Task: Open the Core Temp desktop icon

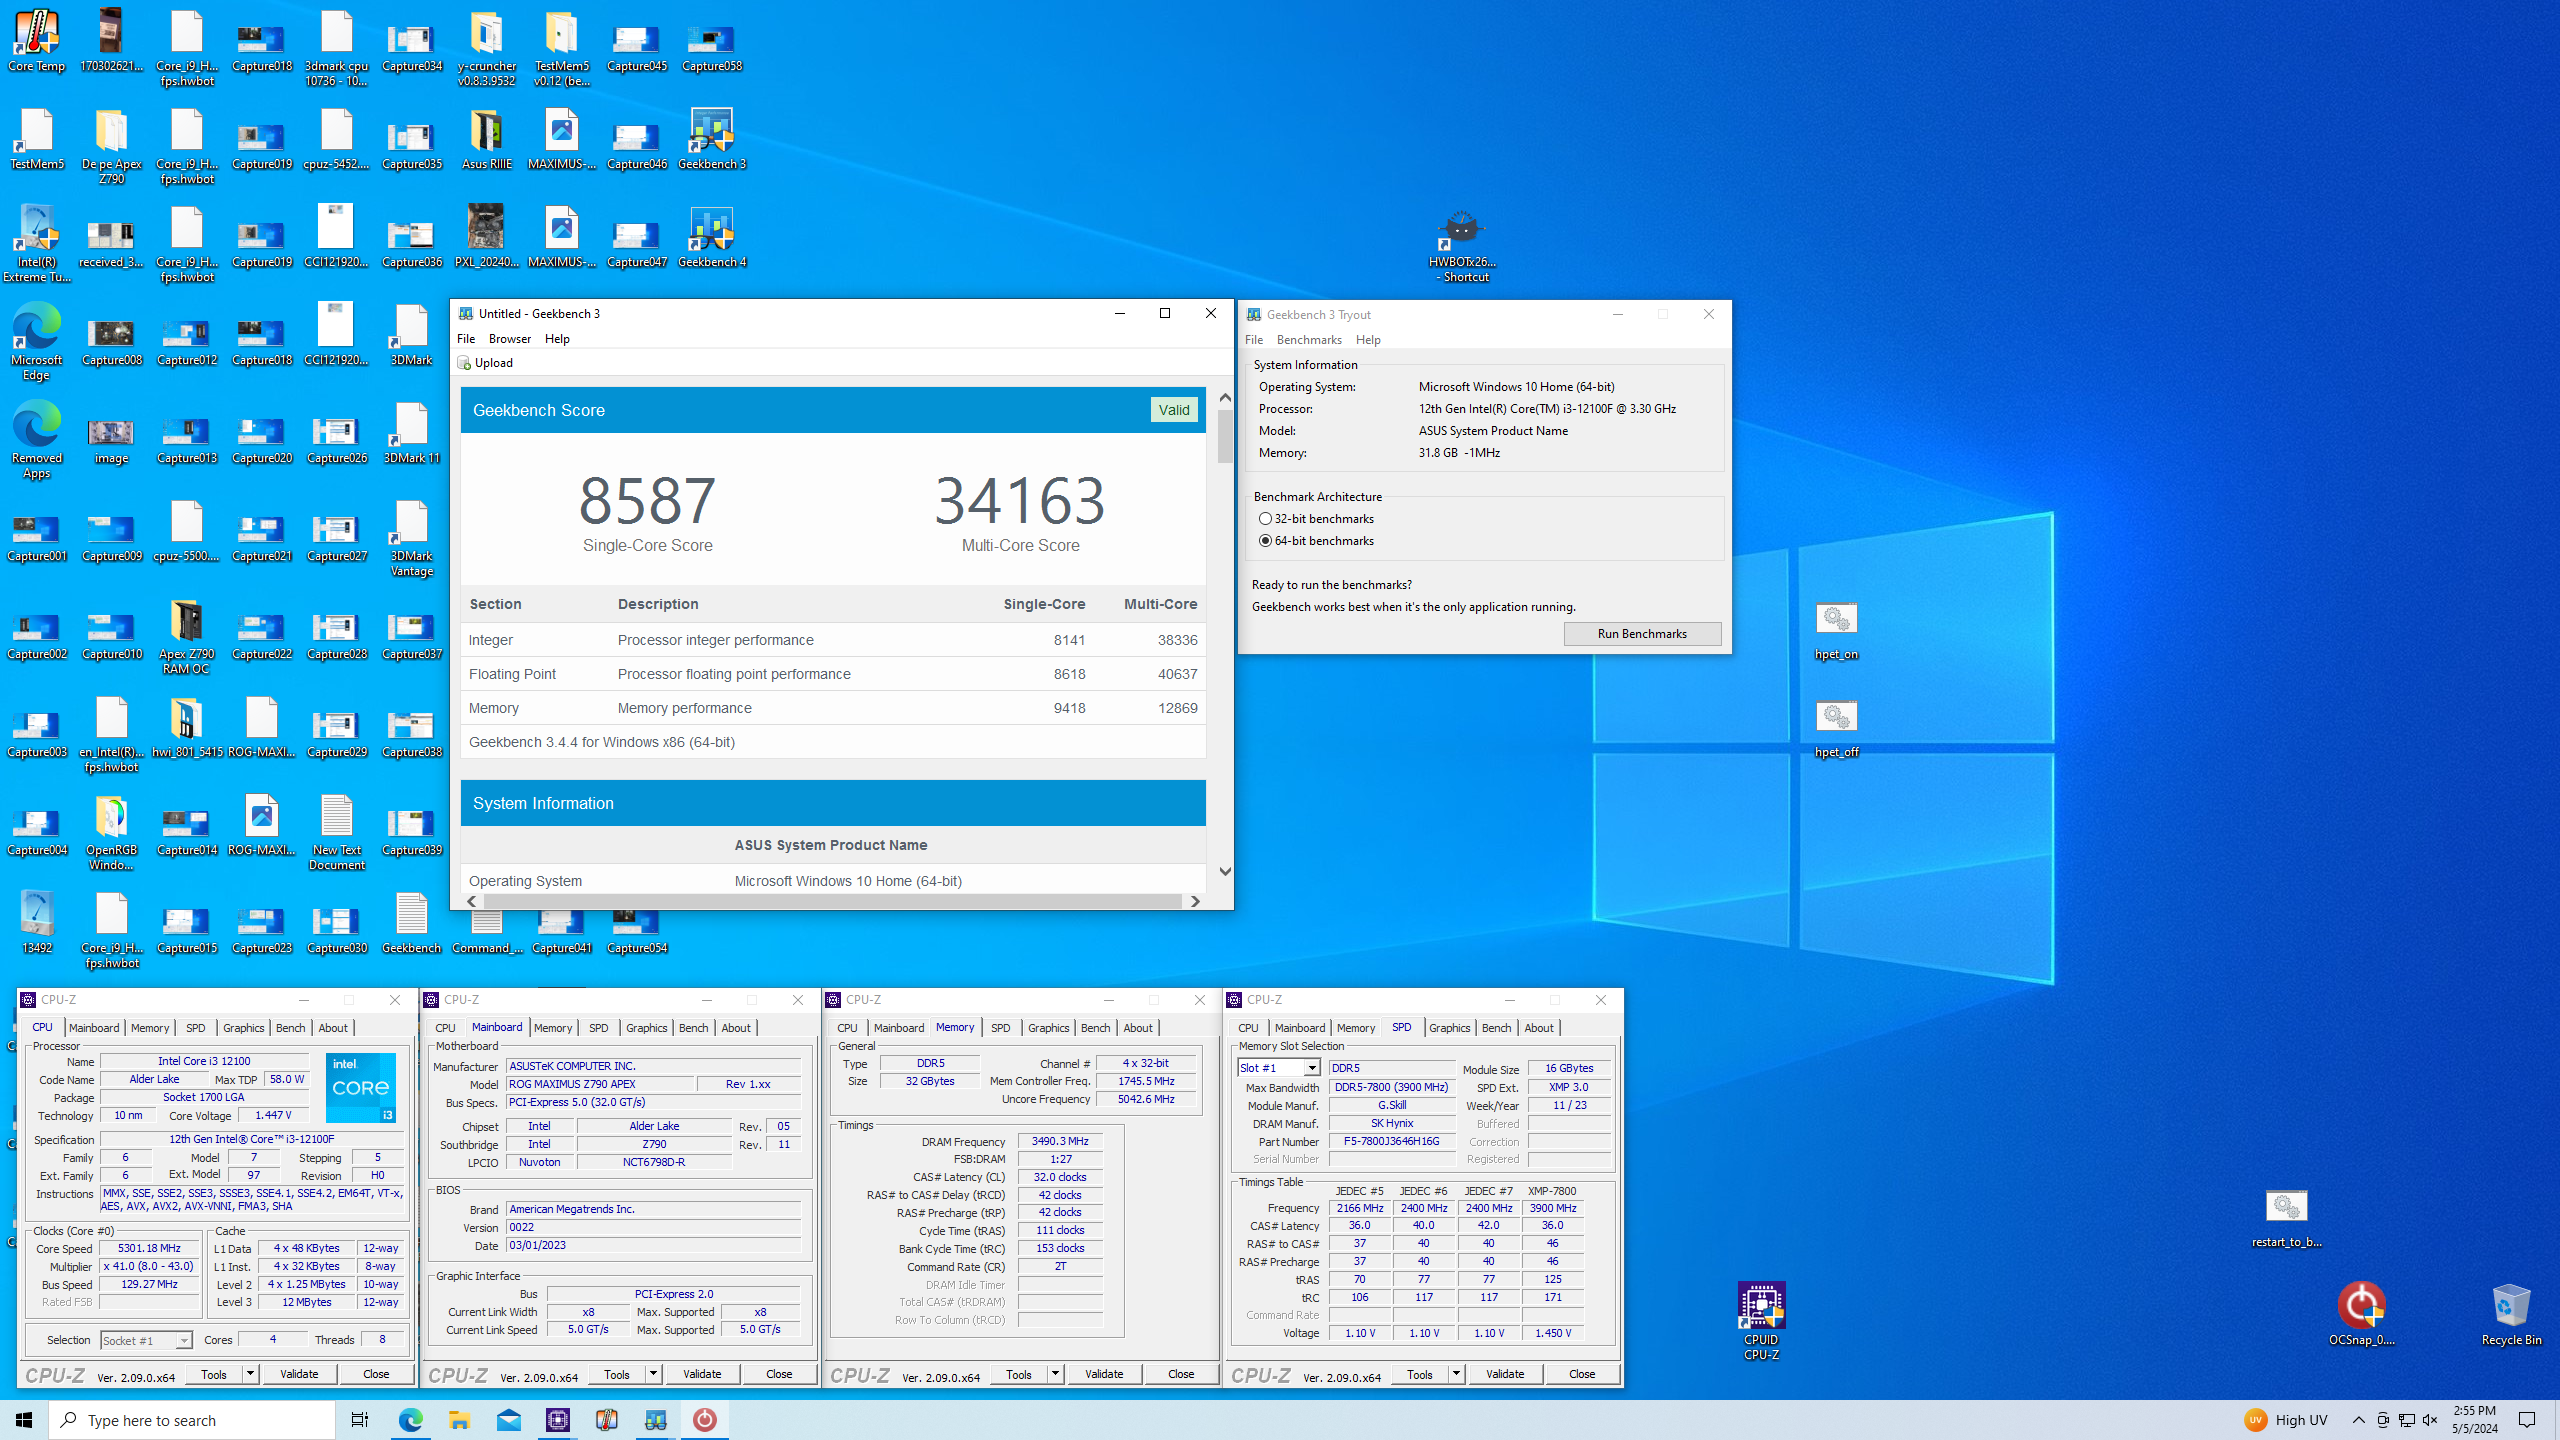Action: coord(37,40)
